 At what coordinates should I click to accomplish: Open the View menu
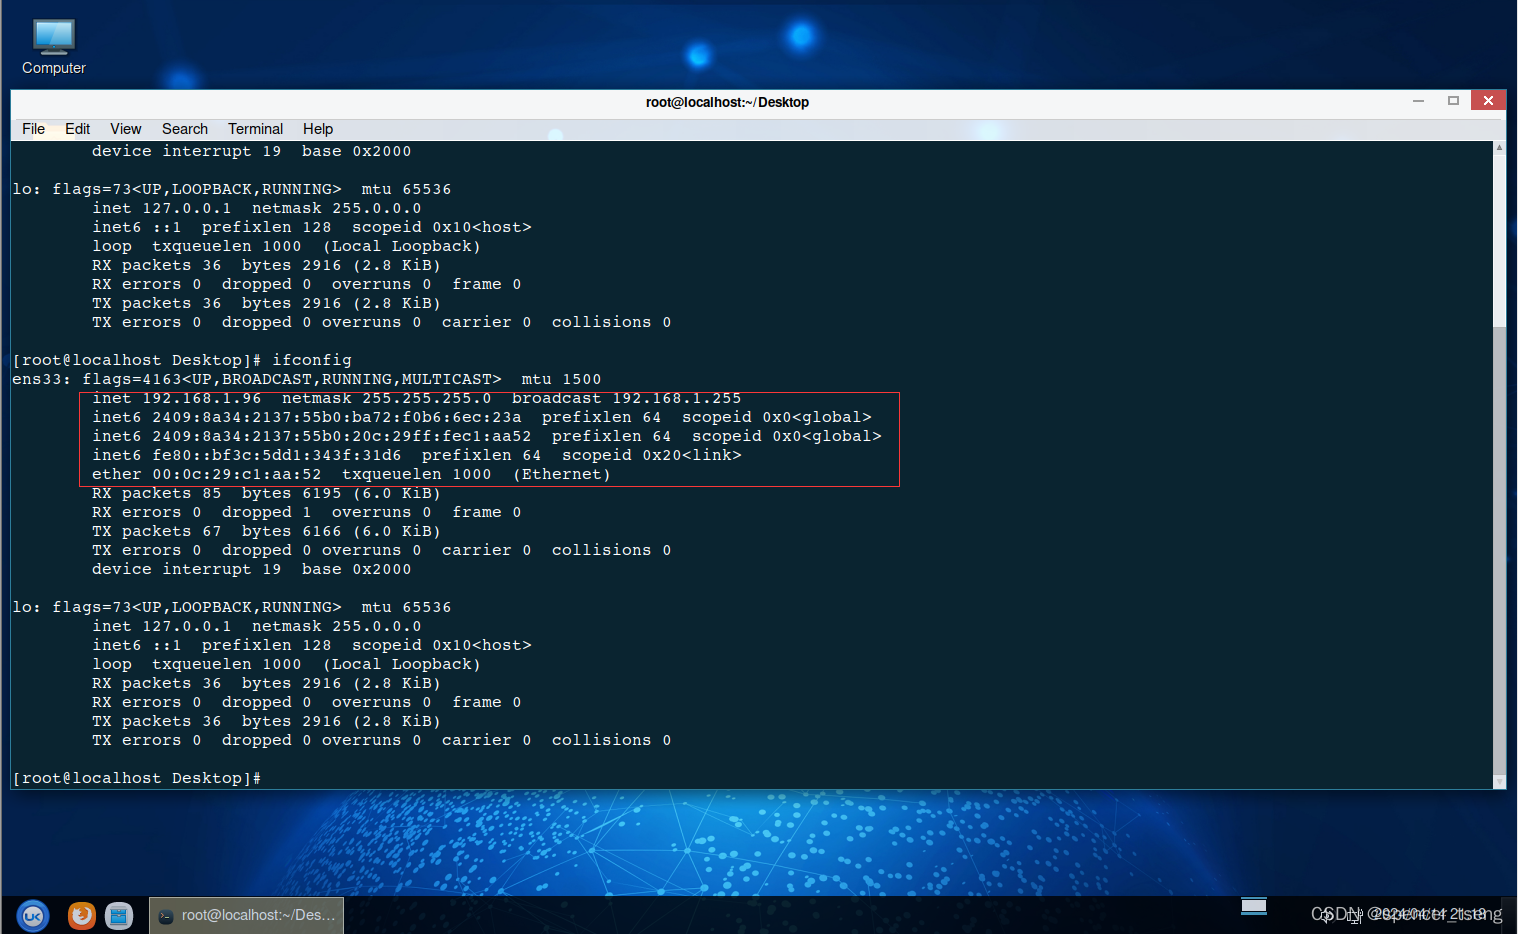125,128
